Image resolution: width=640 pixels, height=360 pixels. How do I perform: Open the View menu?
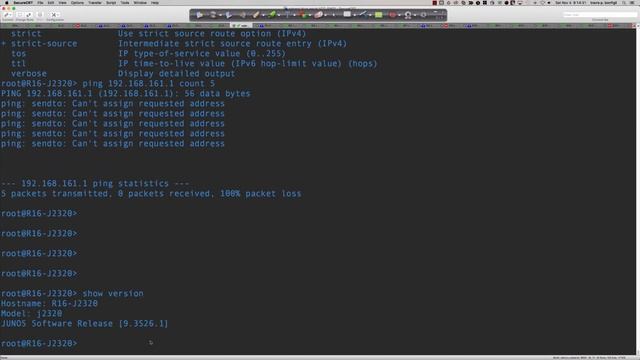coord(62,2)
